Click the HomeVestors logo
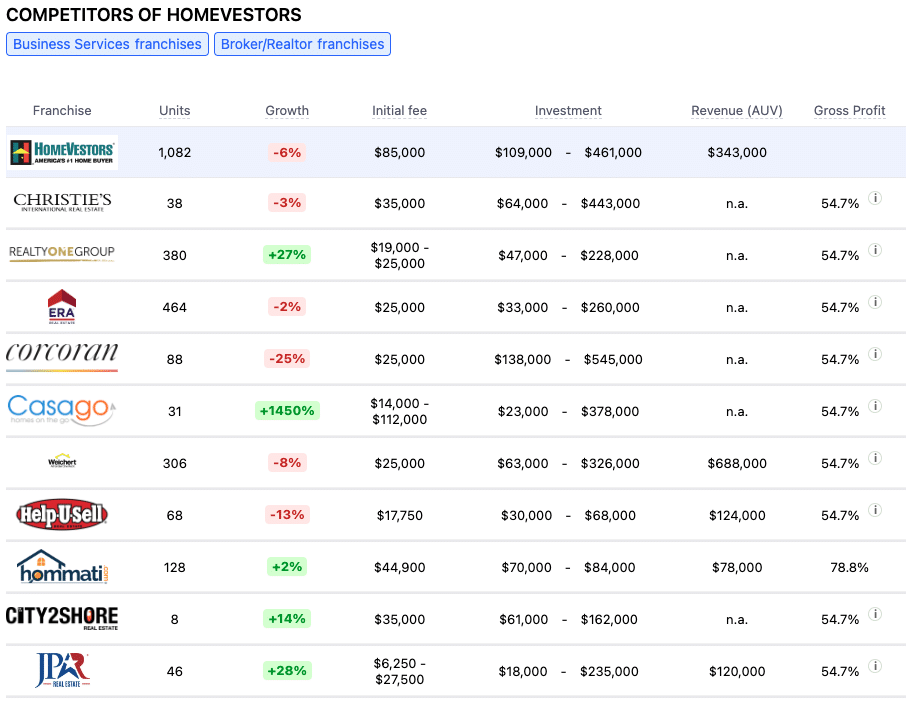910x711 pixels. tap(63, 153)
